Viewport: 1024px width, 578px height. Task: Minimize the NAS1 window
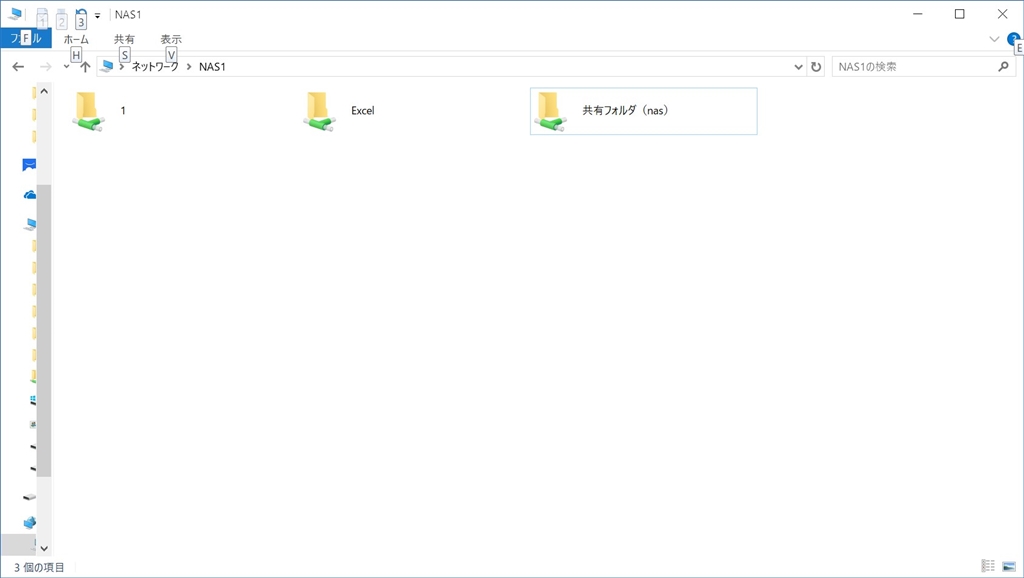[x=918, y=14]
